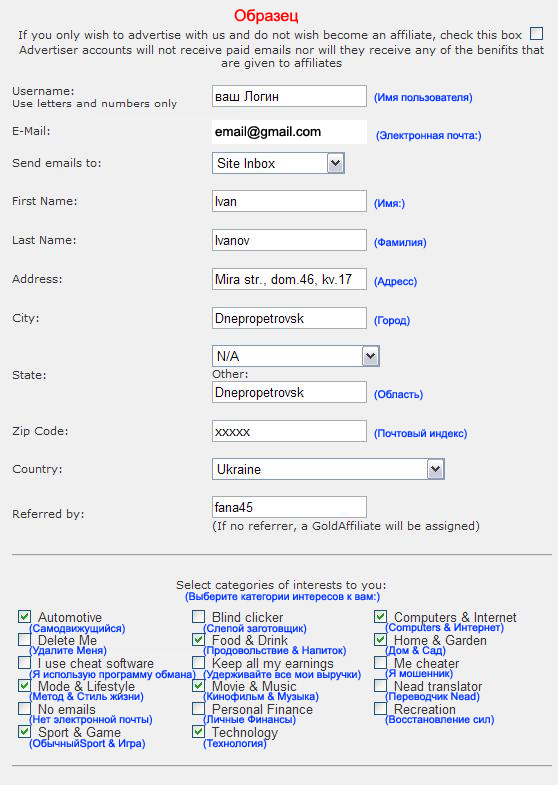
Task: Click the Referred by field
Action: point(289,507)
